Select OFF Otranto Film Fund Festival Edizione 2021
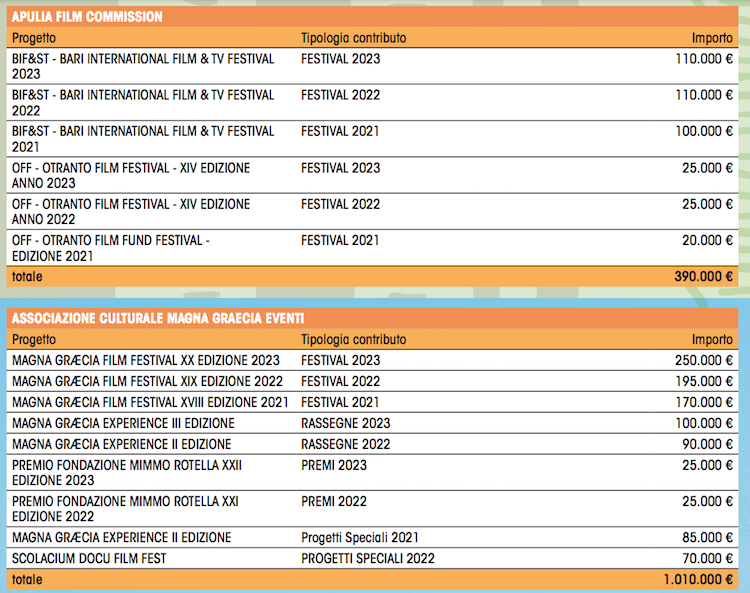The width and height of the screenshot is (750, 593). 110,248
